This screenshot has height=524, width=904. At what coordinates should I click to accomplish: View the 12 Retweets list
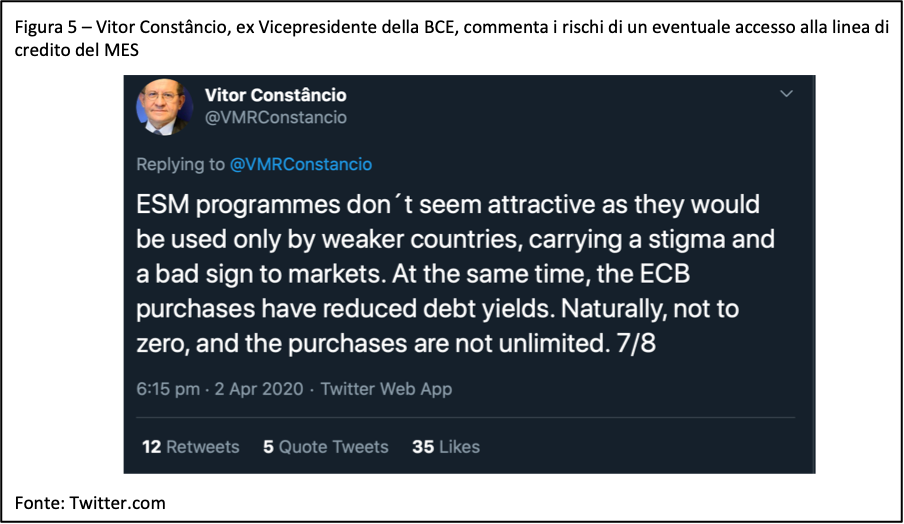(x=190, y=447)
